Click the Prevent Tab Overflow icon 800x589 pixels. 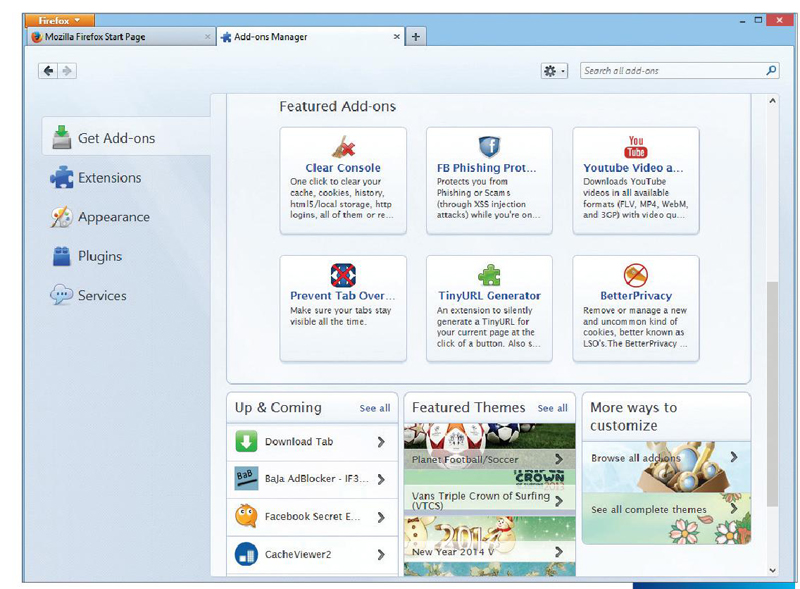coord(343,276)
